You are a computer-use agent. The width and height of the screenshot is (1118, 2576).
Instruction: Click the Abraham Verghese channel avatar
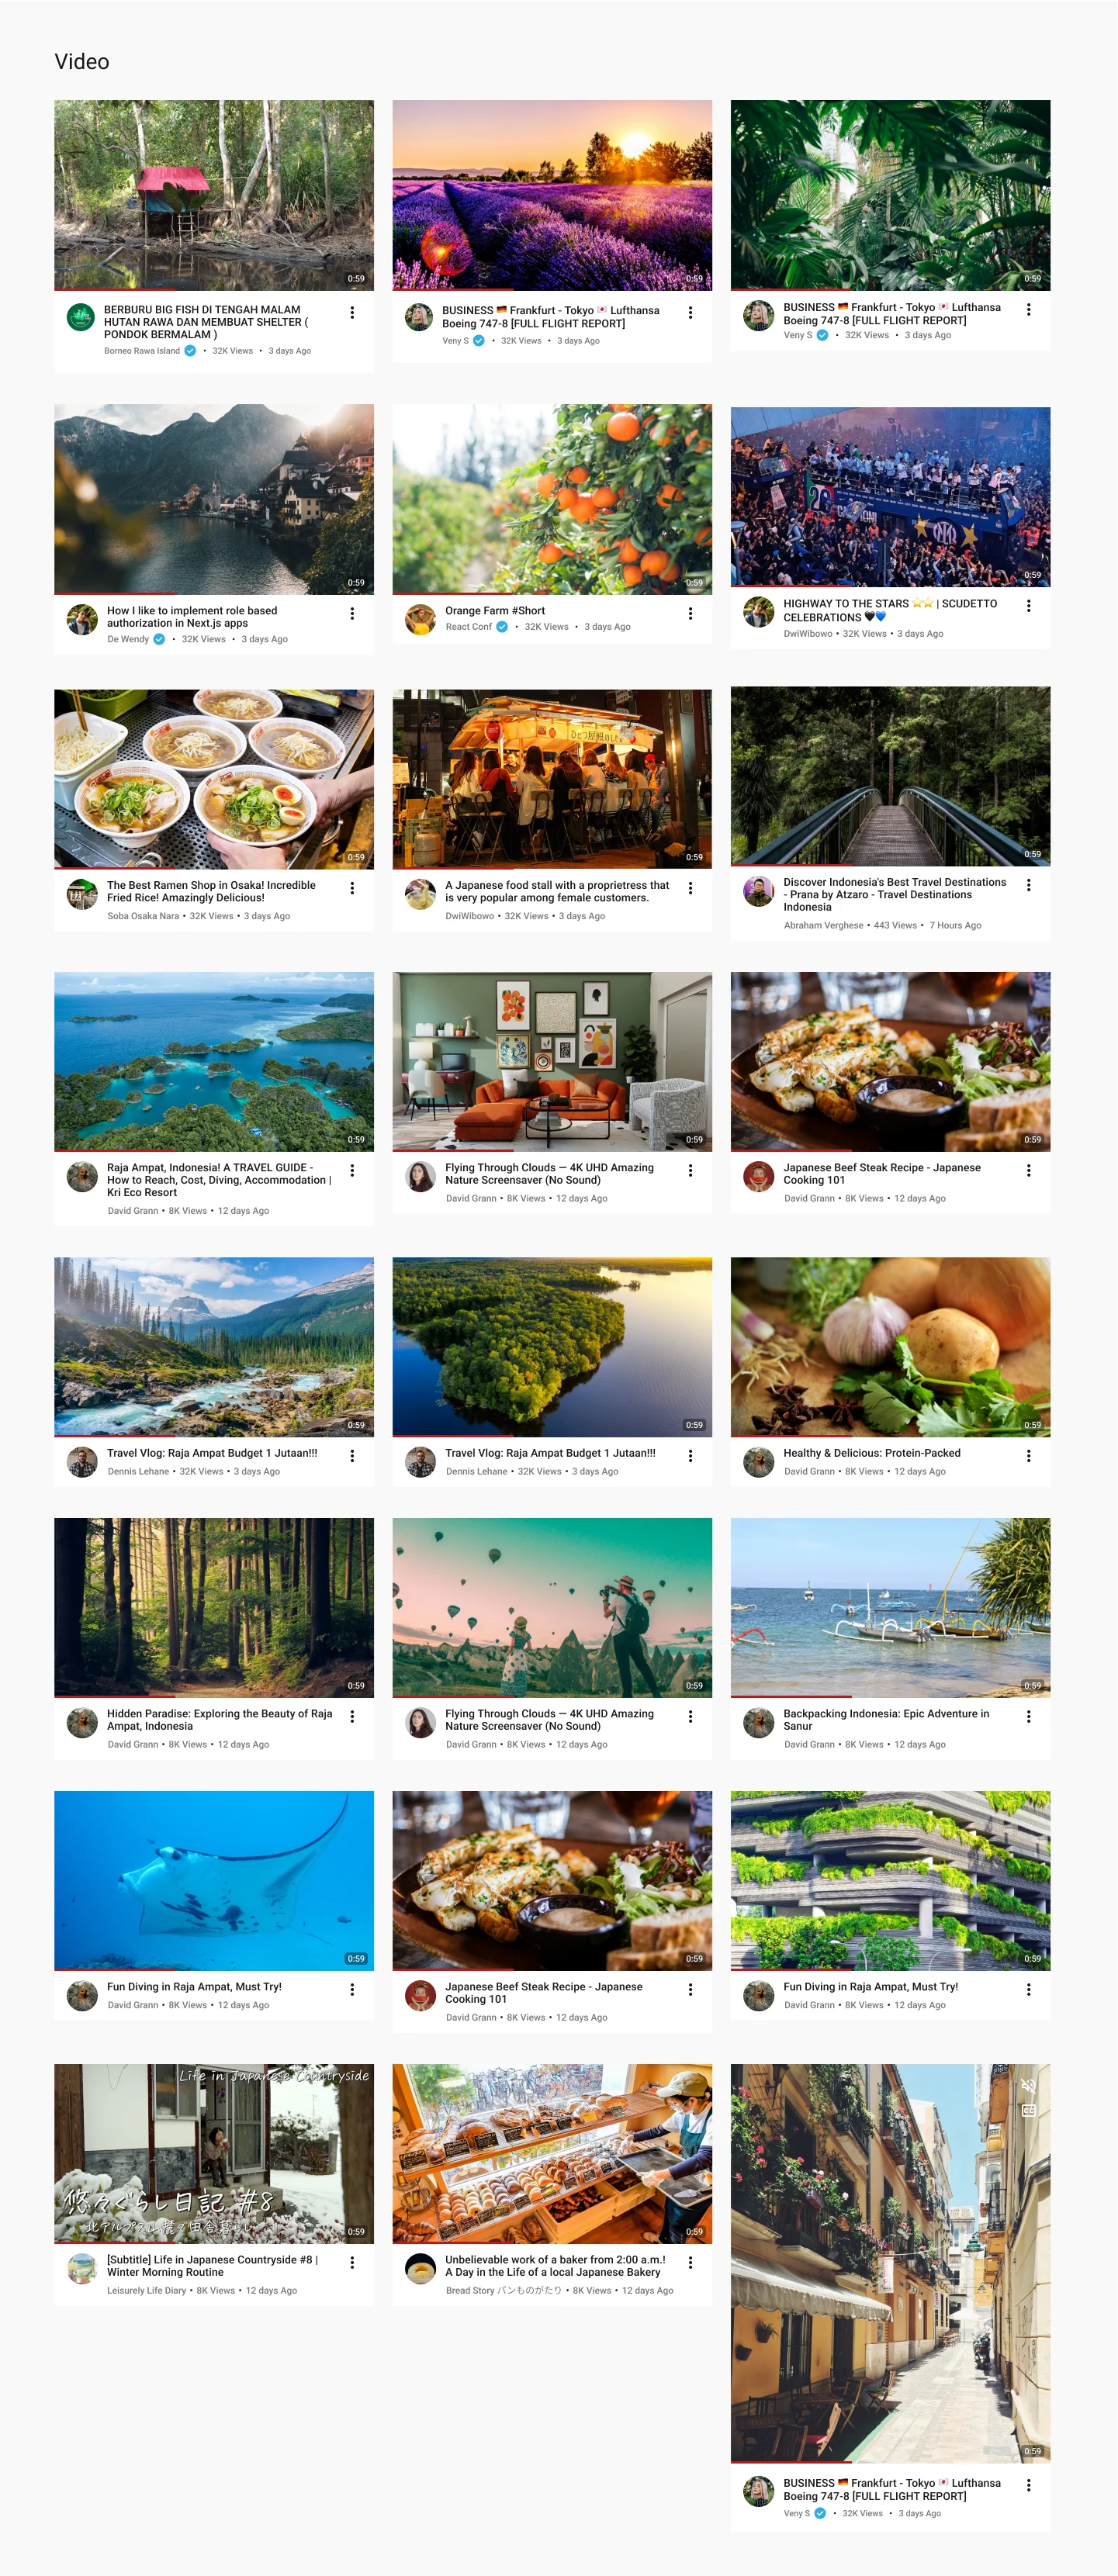click(759, 891)
